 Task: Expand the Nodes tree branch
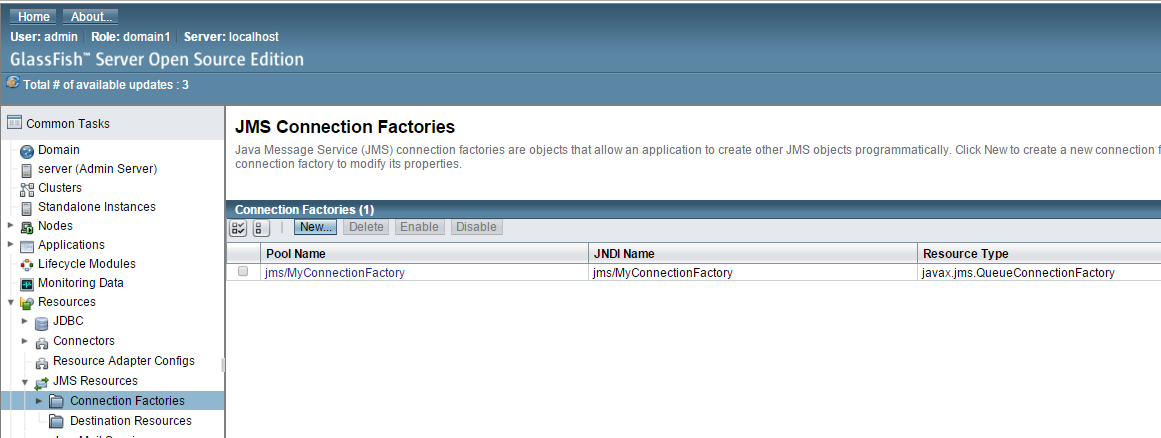[10, 225]
